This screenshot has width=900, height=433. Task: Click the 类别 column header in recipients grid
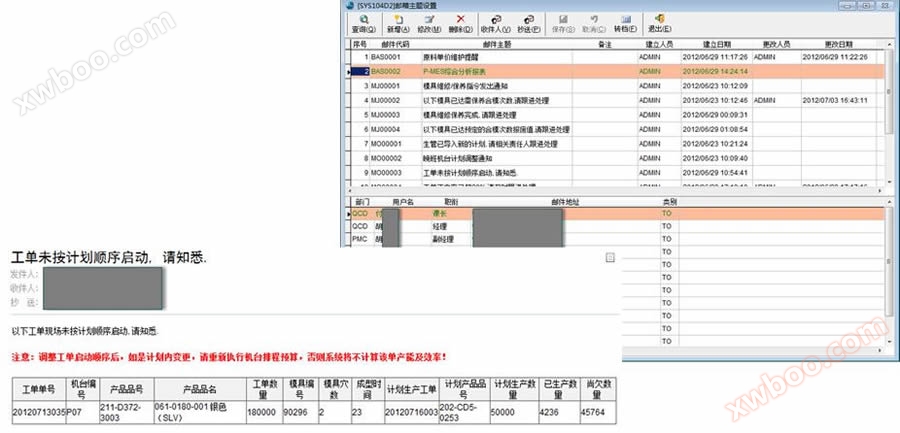coord(669,202)
